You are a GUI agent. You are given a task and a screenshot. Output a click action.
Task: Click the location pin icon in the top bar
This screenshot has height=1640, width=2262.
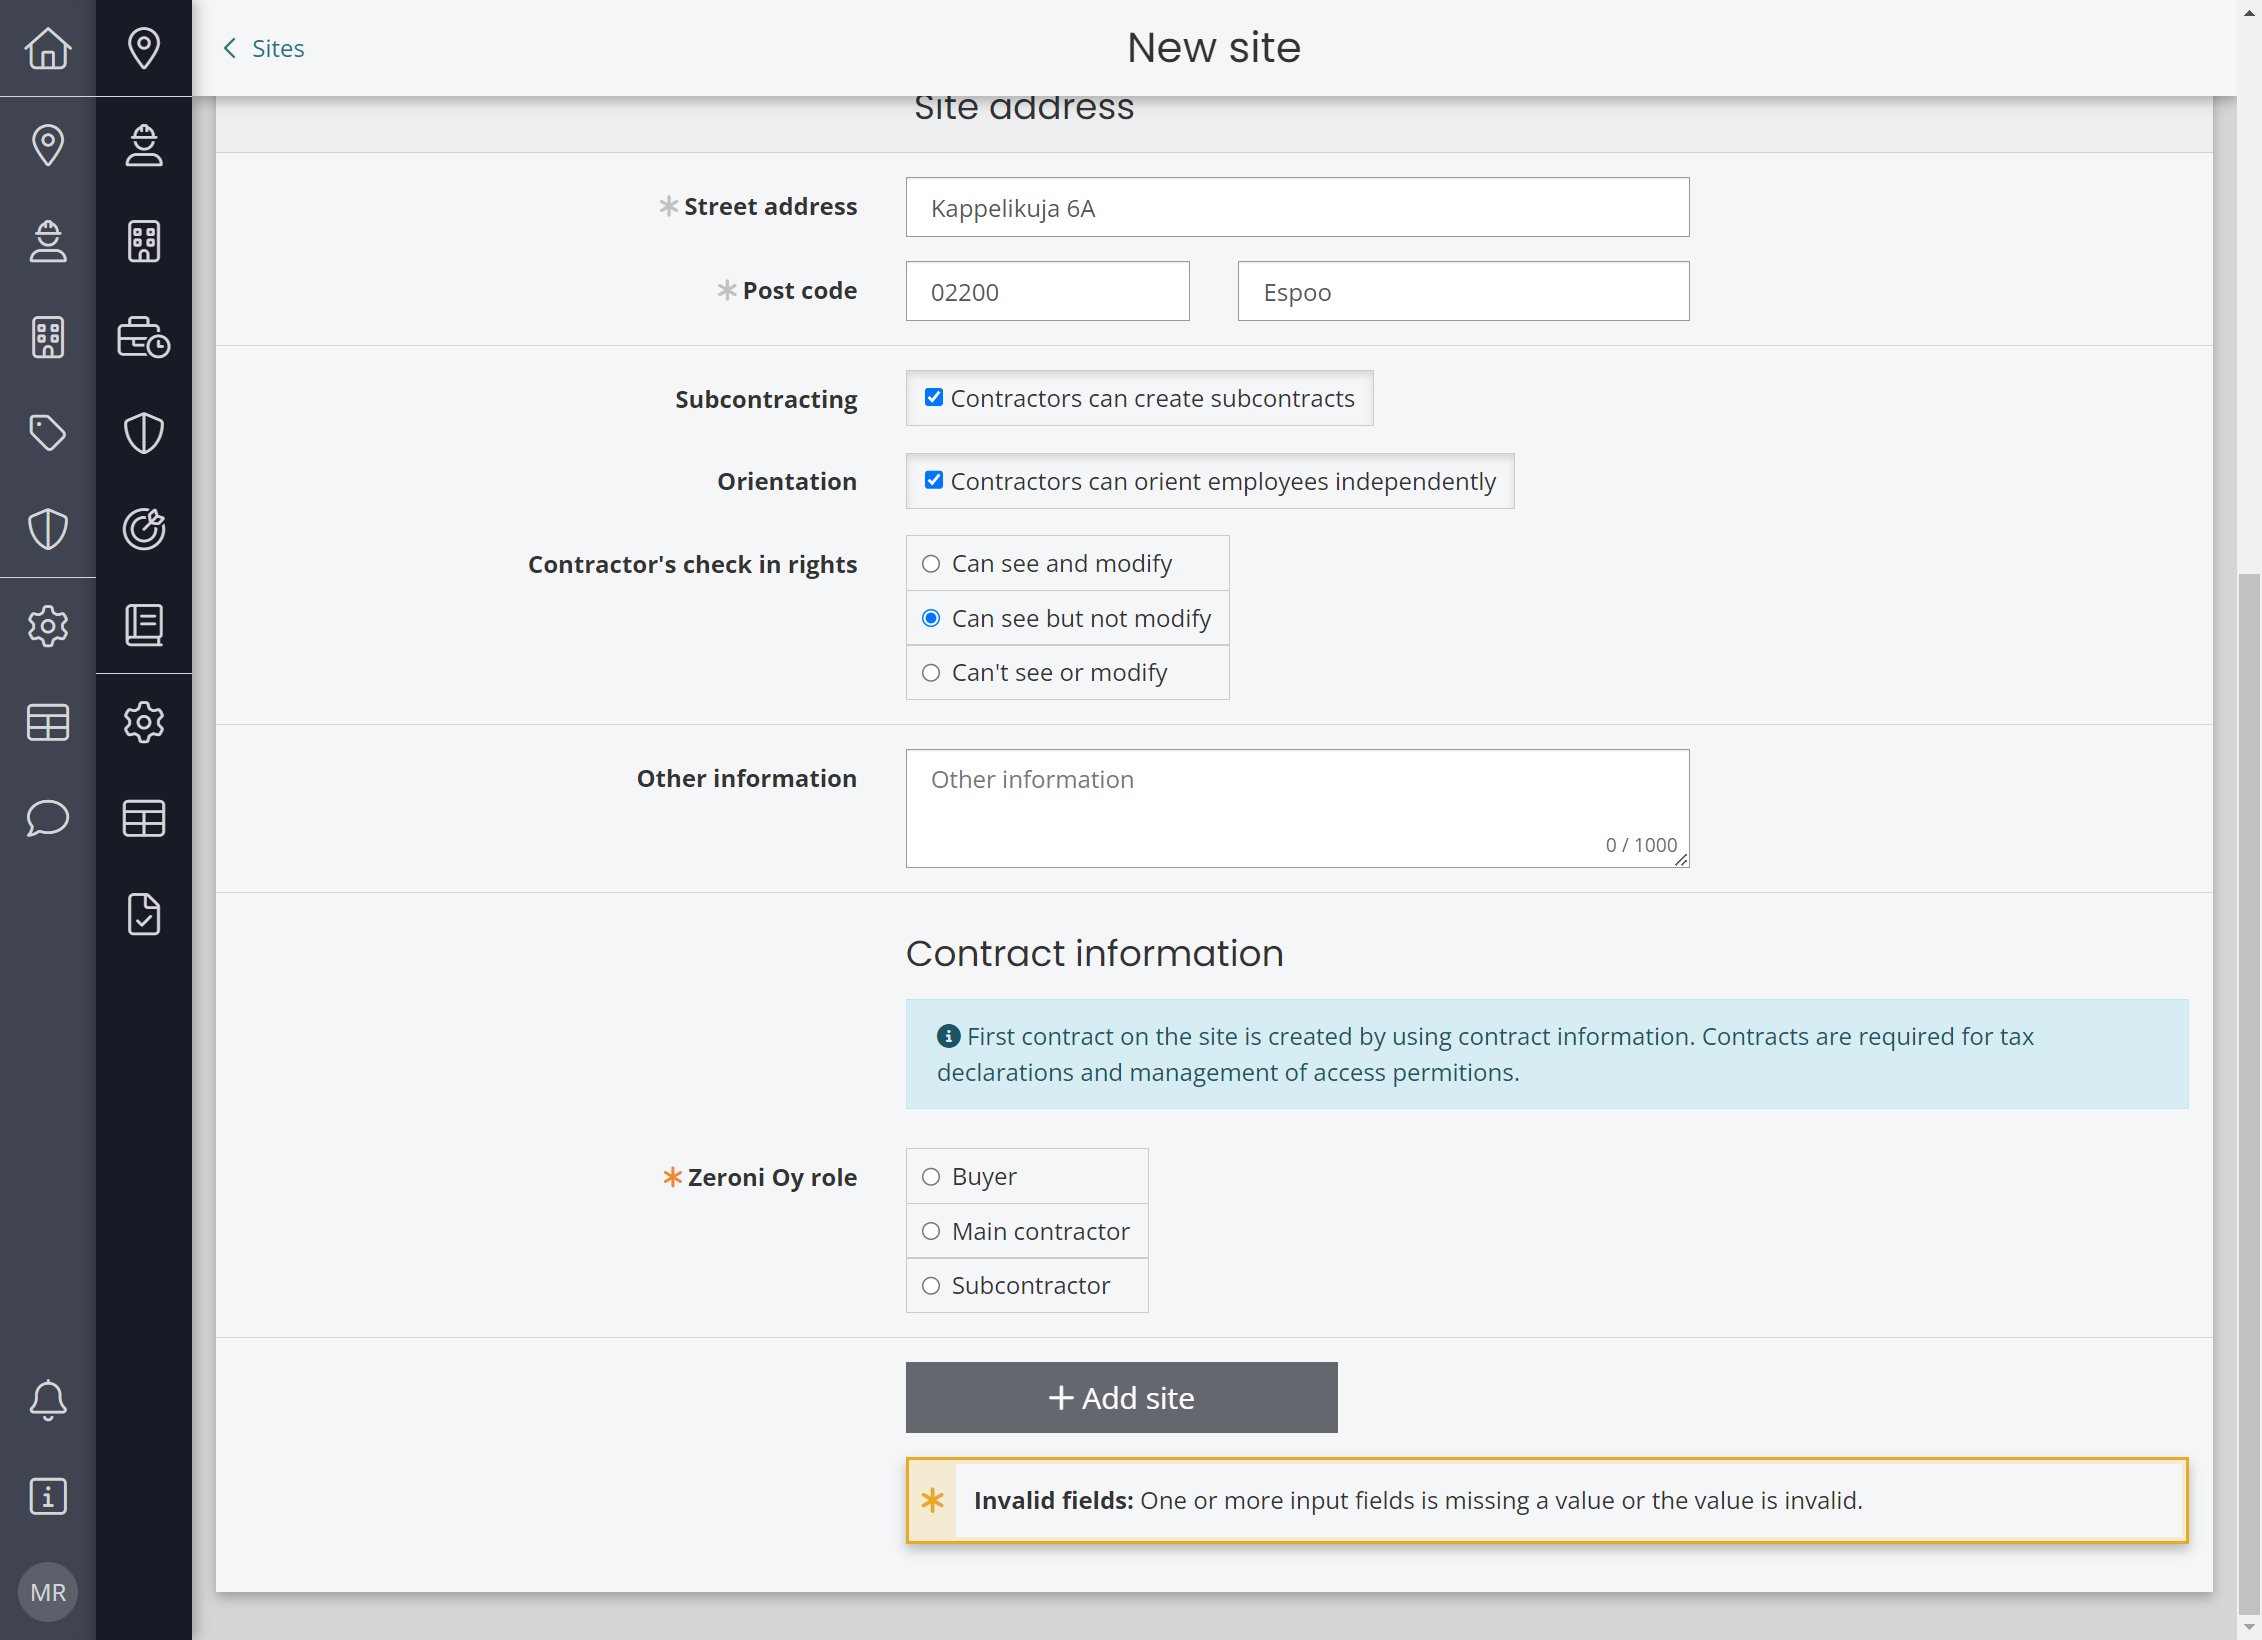click(144, 48)
